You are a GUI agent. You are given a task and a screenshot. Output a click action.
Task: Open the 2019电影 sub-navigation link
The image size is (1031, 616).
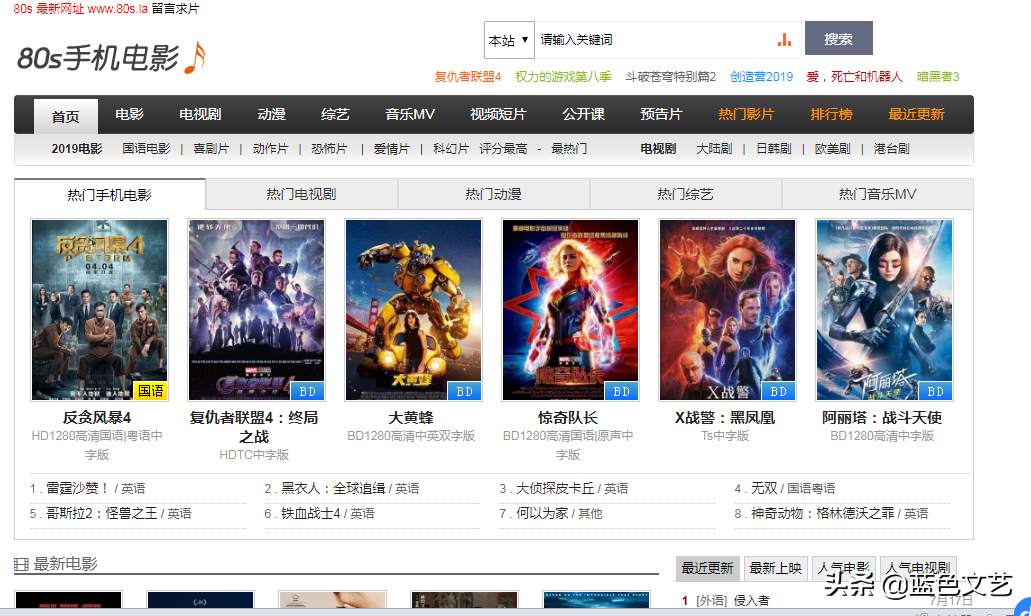coord(77,149)
